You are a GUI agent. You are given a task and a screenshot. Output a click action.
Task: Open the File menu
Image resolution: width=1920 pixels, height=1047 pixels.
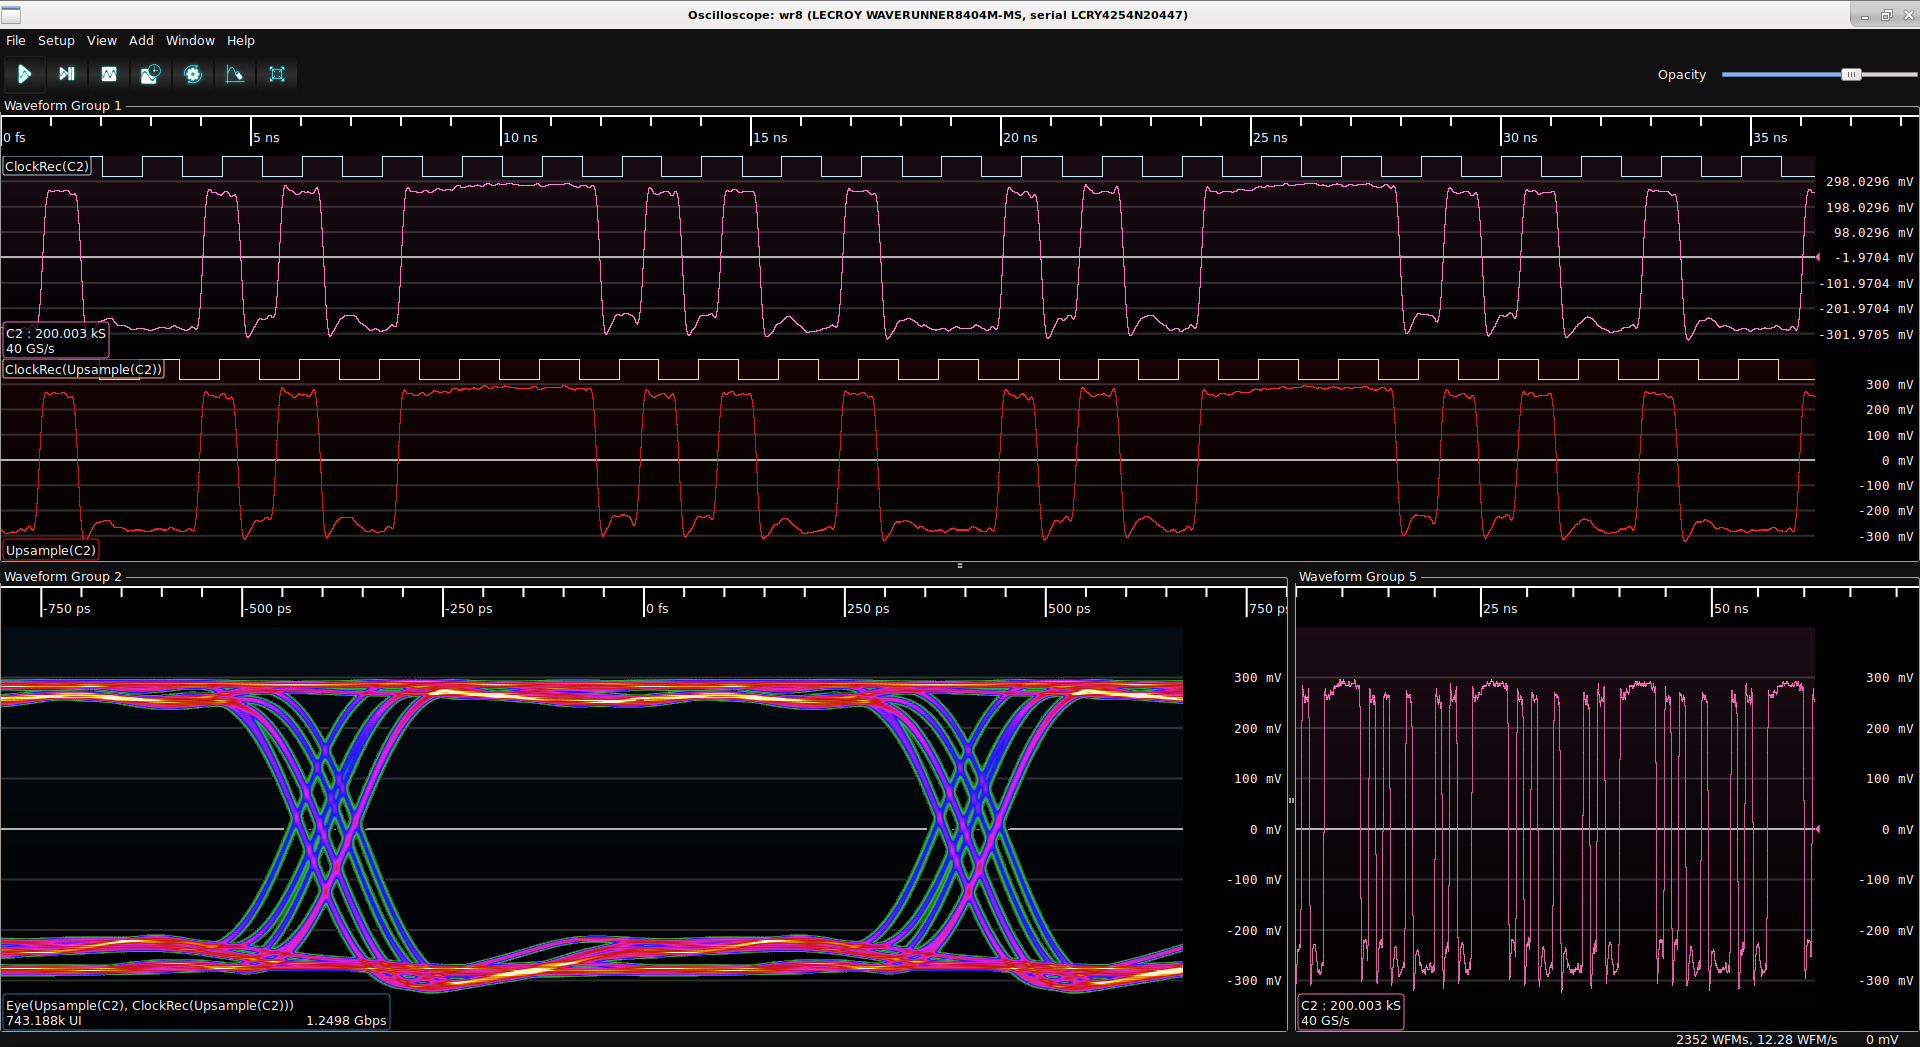[16, 41]
